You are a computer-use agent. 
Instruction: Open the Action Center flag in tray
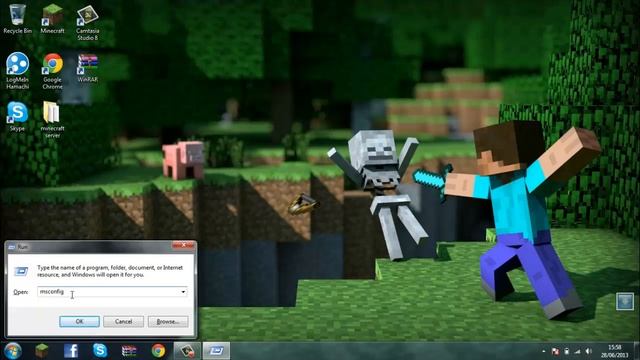555,351
